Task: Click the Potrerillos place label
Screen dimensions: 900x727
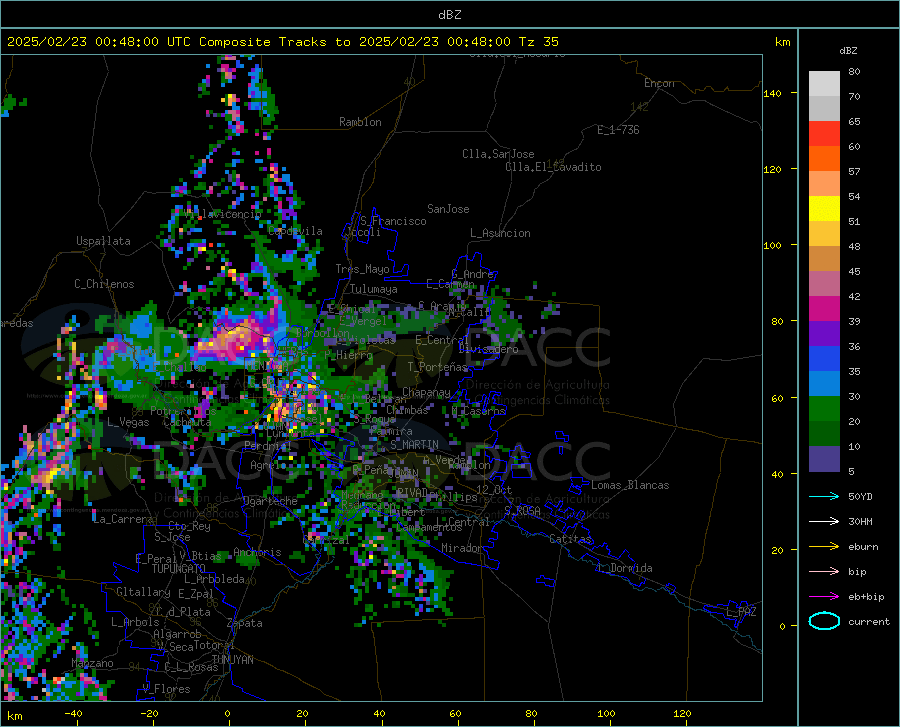Action: [183, 411]
